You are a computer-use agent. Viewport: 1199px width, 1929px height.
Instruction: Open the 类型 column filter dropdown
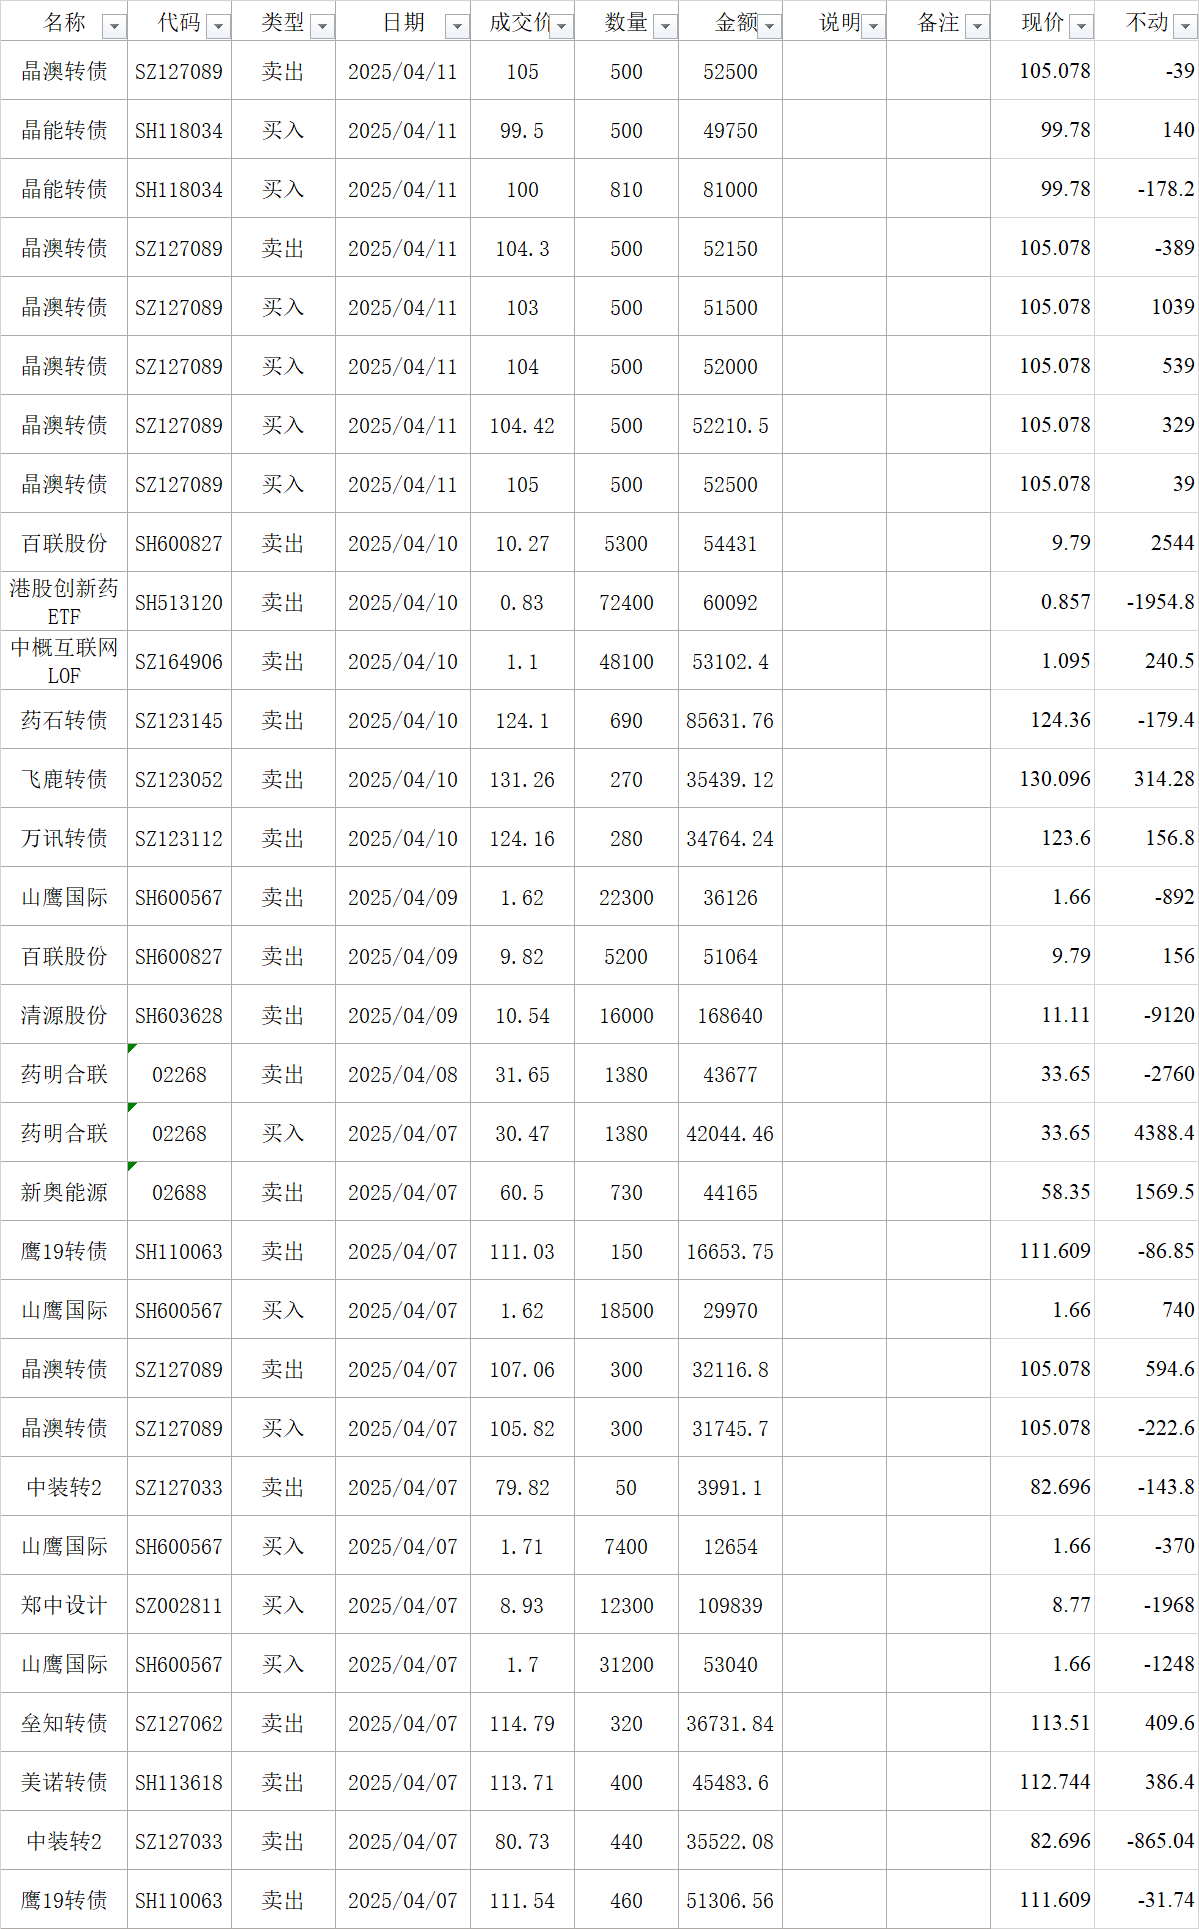pyautogui.click(x=322, y=27)
